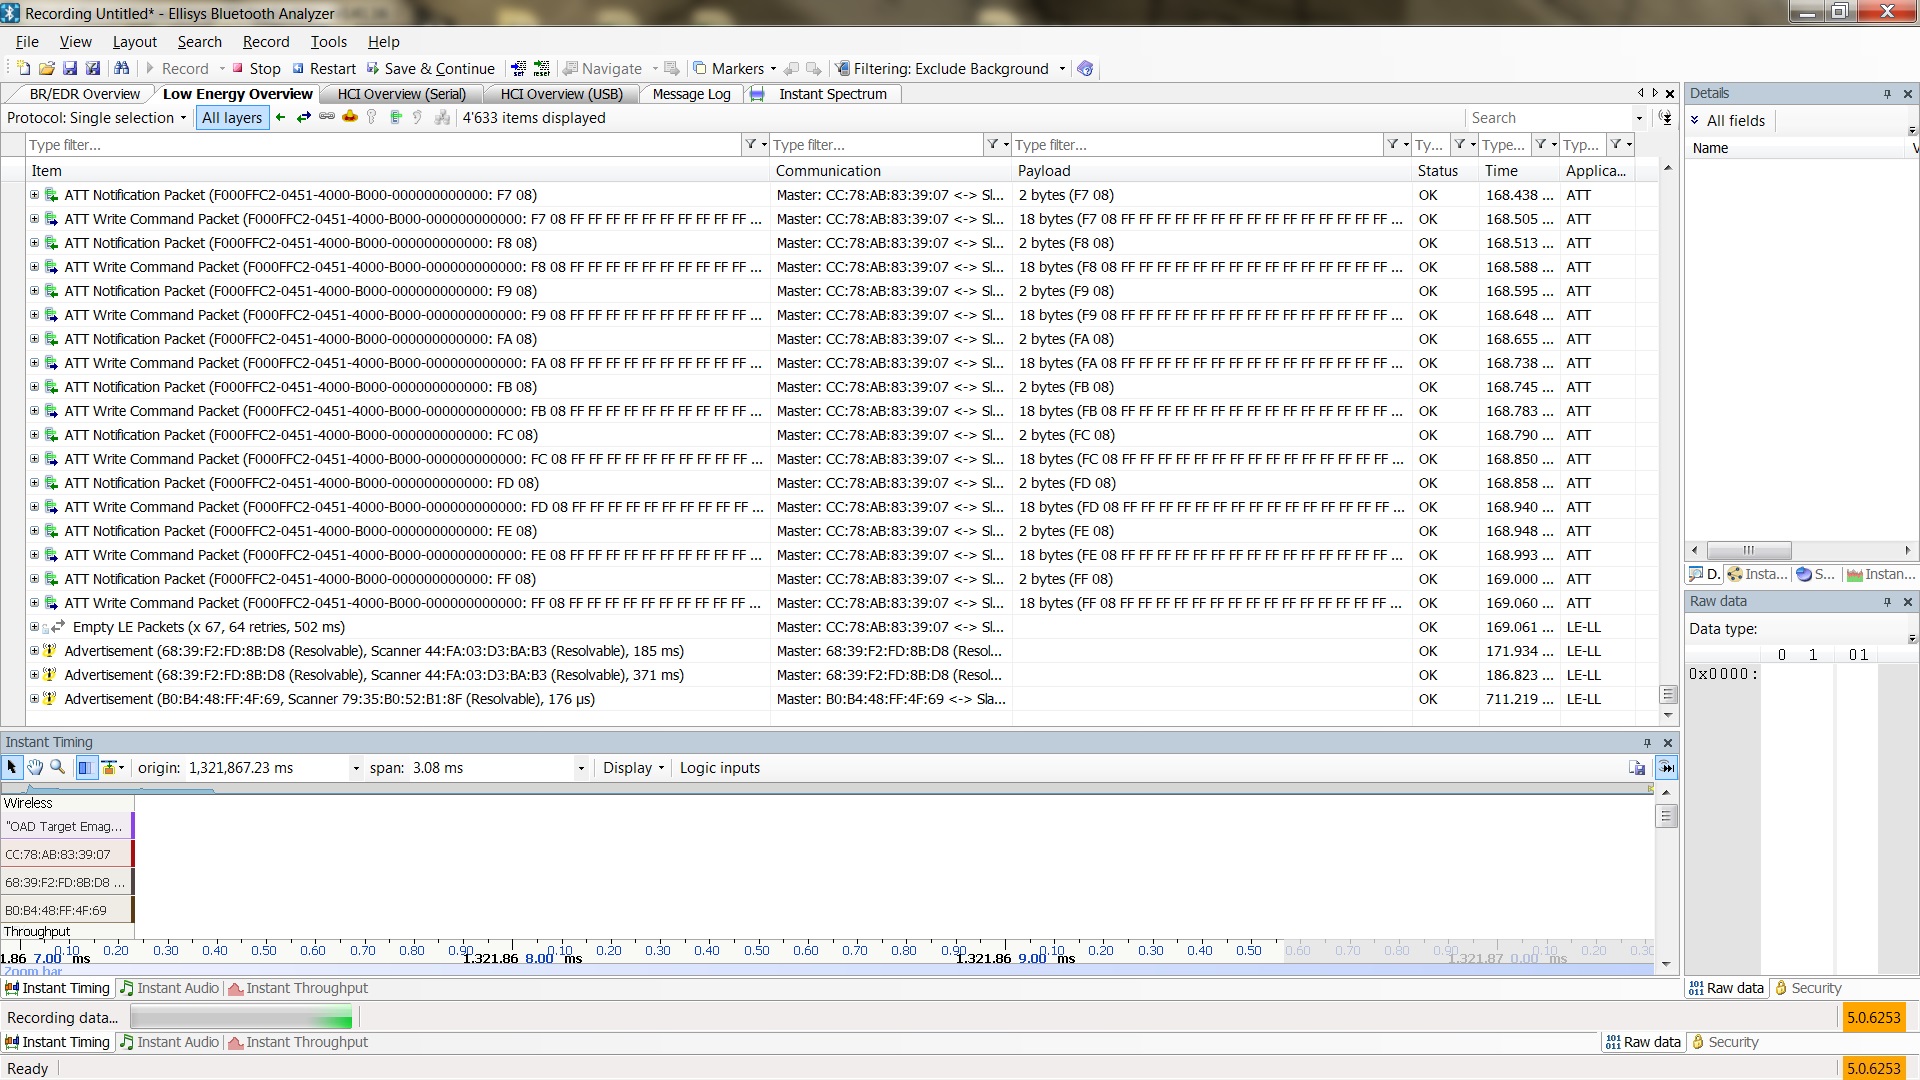Open the Protocol: Single selection dropdown

point(96,118)
